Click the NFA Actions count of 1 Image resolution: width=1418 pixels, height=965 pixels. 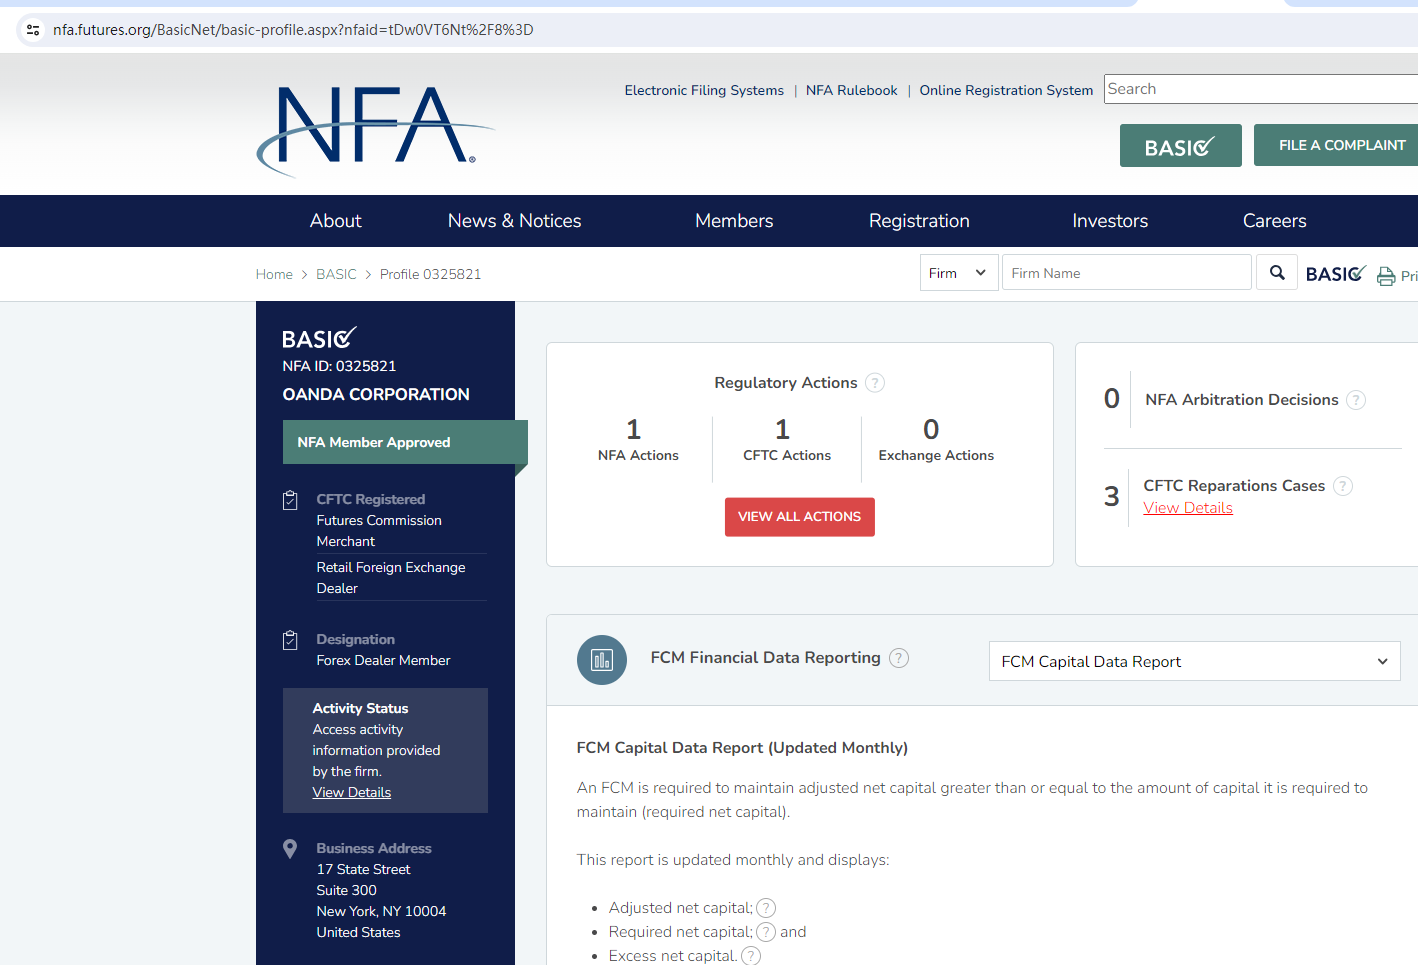pos(633,430)
